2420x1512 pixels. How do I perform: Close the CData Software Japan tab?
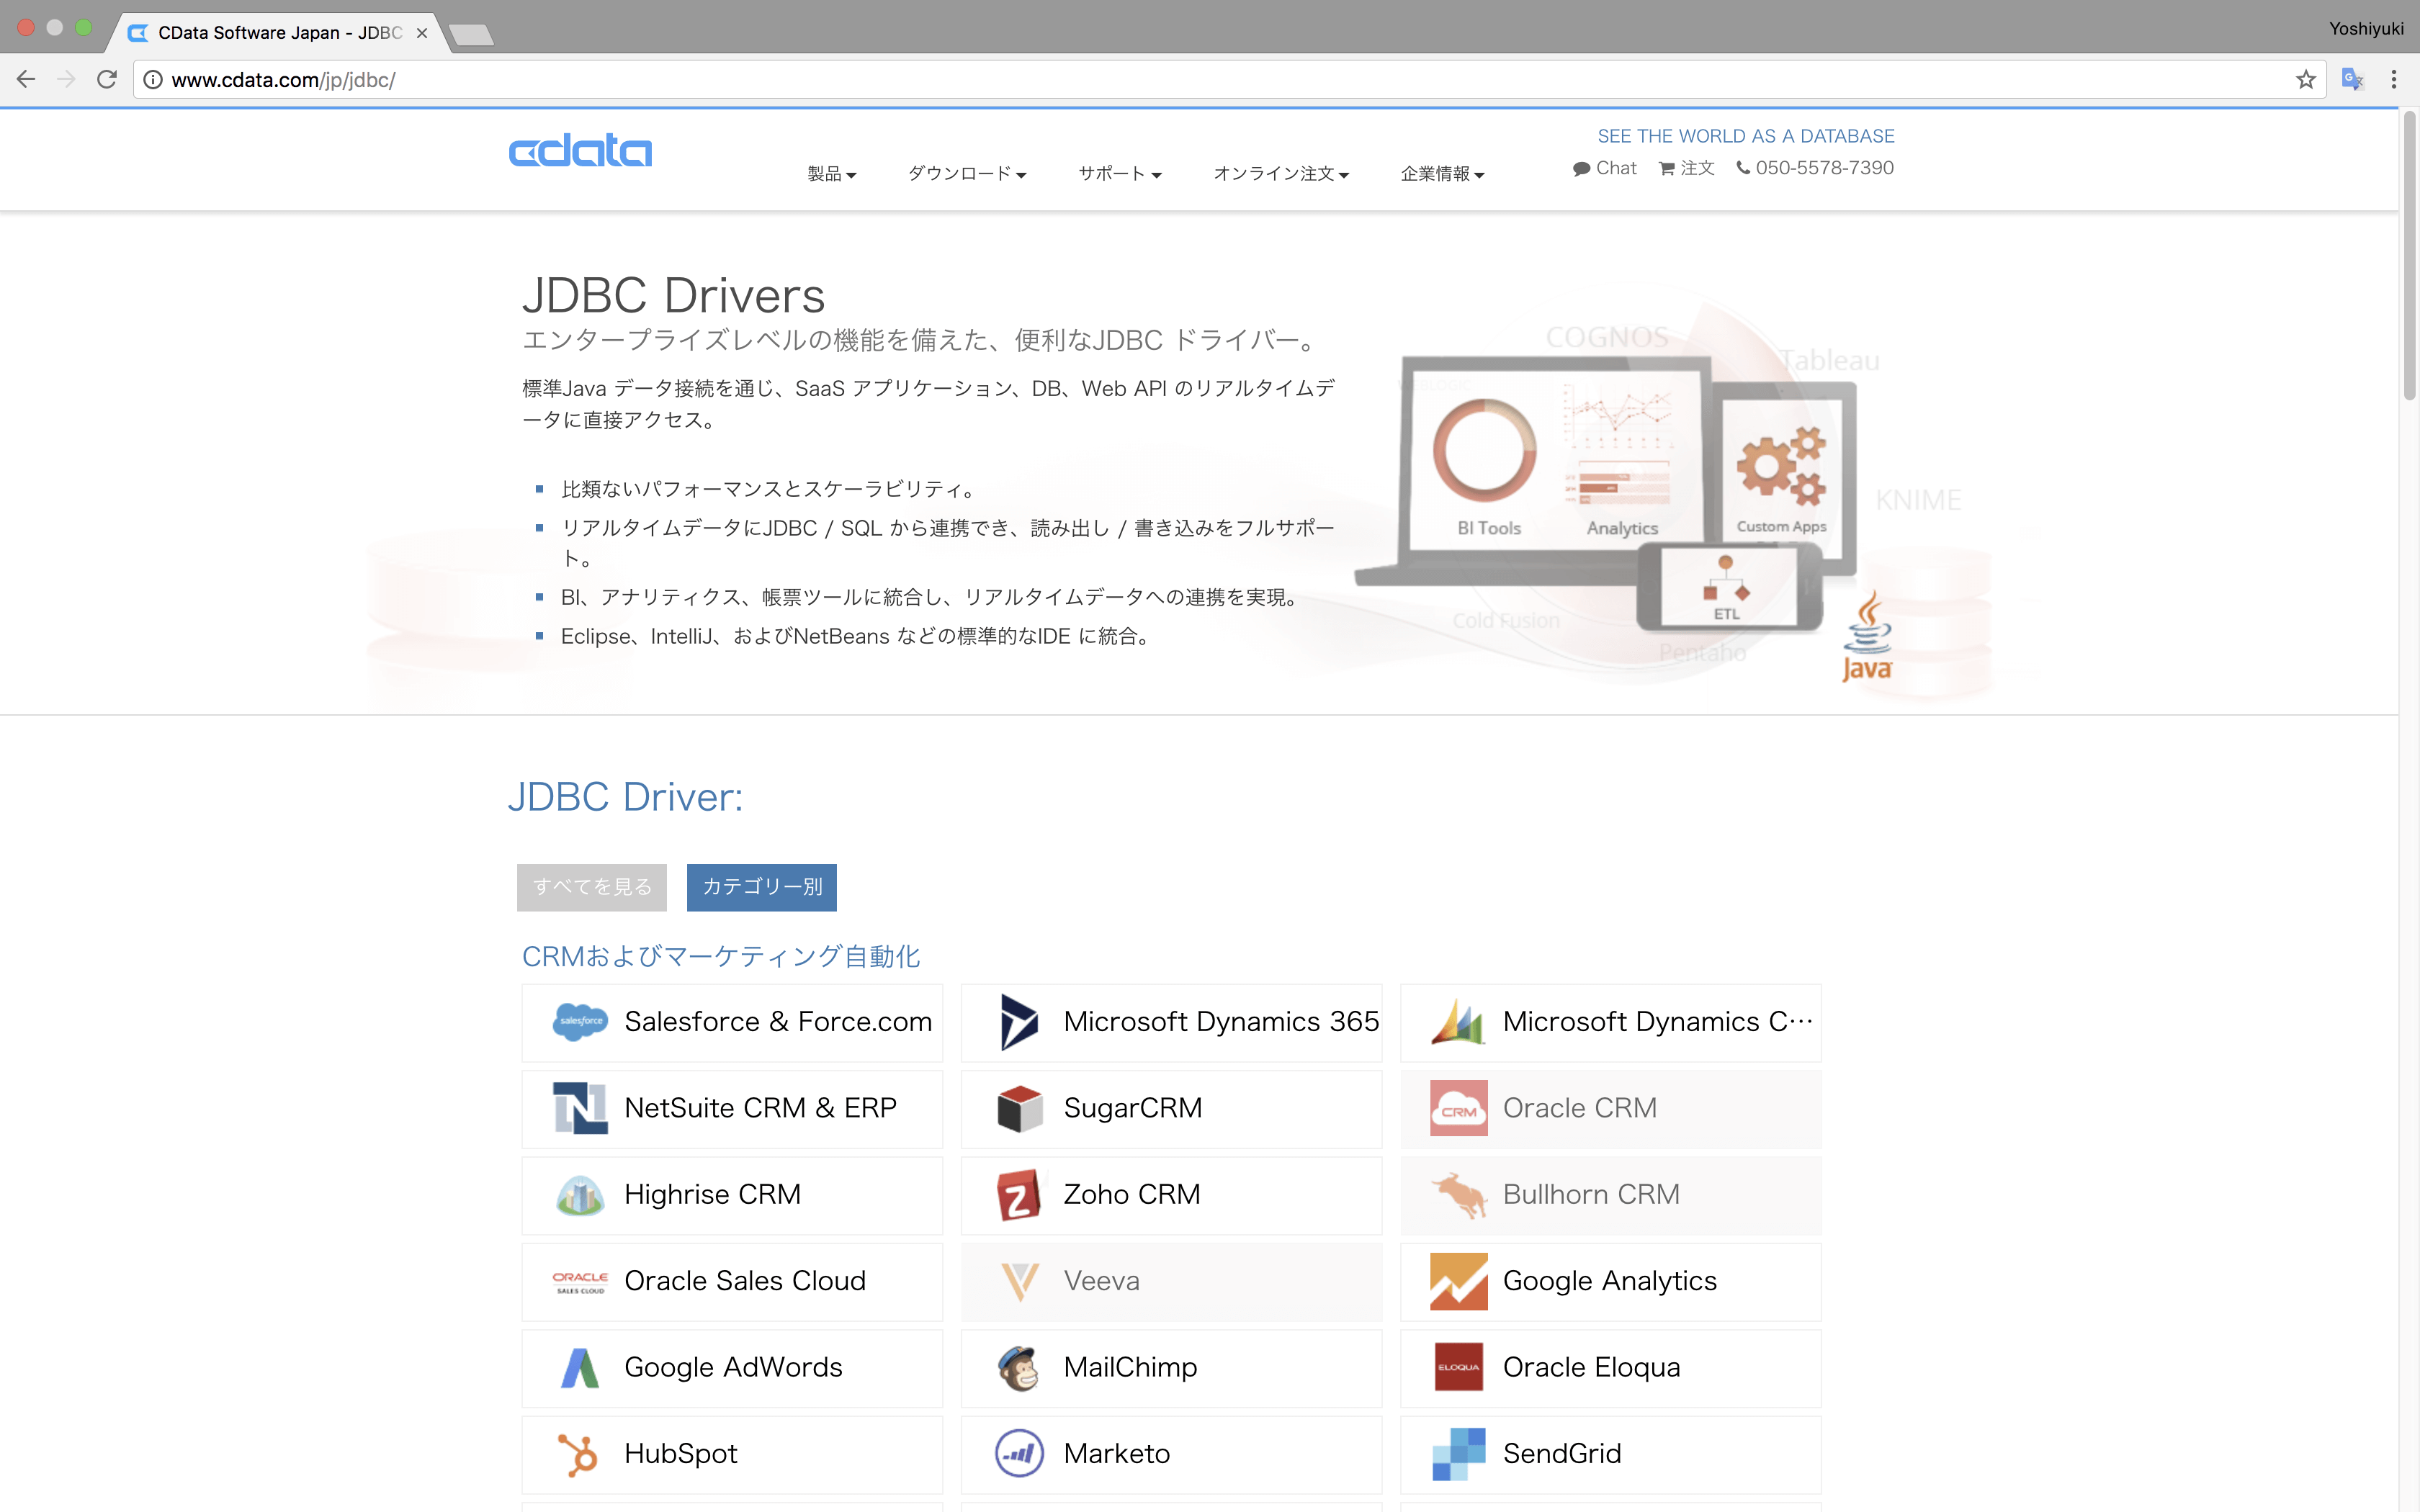[422, 33]
